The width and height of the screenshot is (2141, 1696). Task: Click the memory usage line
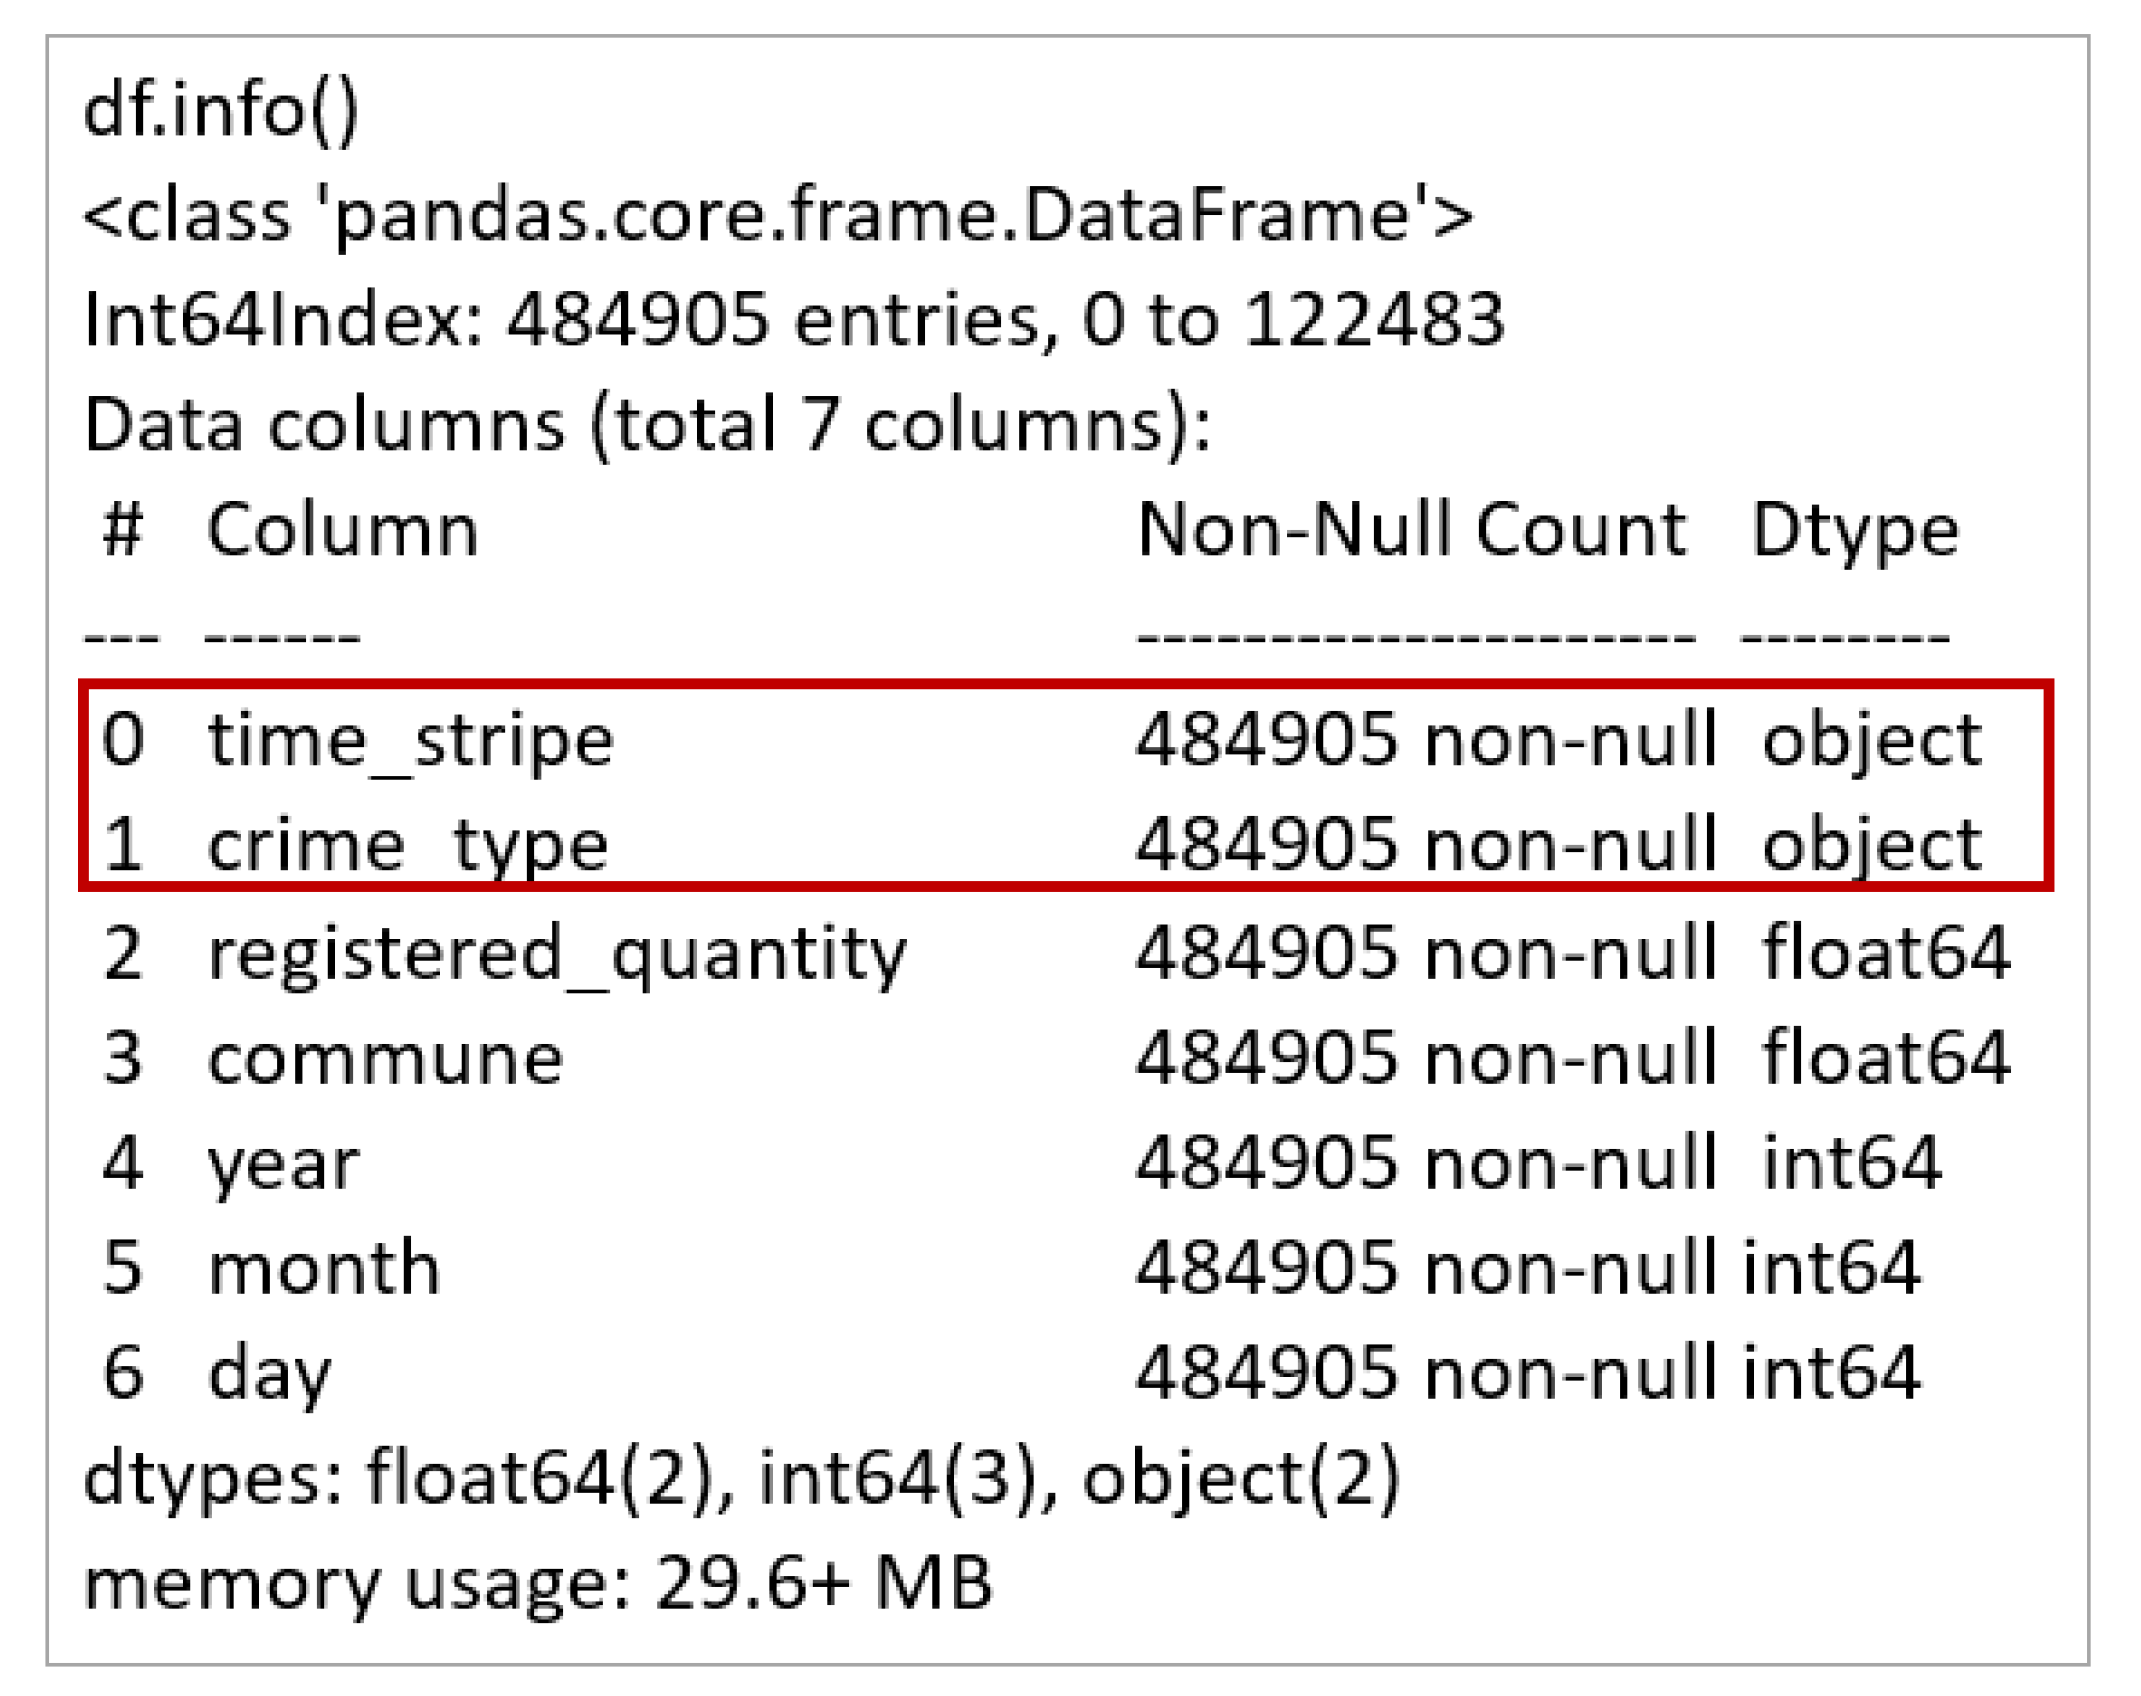tap(538, 1583)
